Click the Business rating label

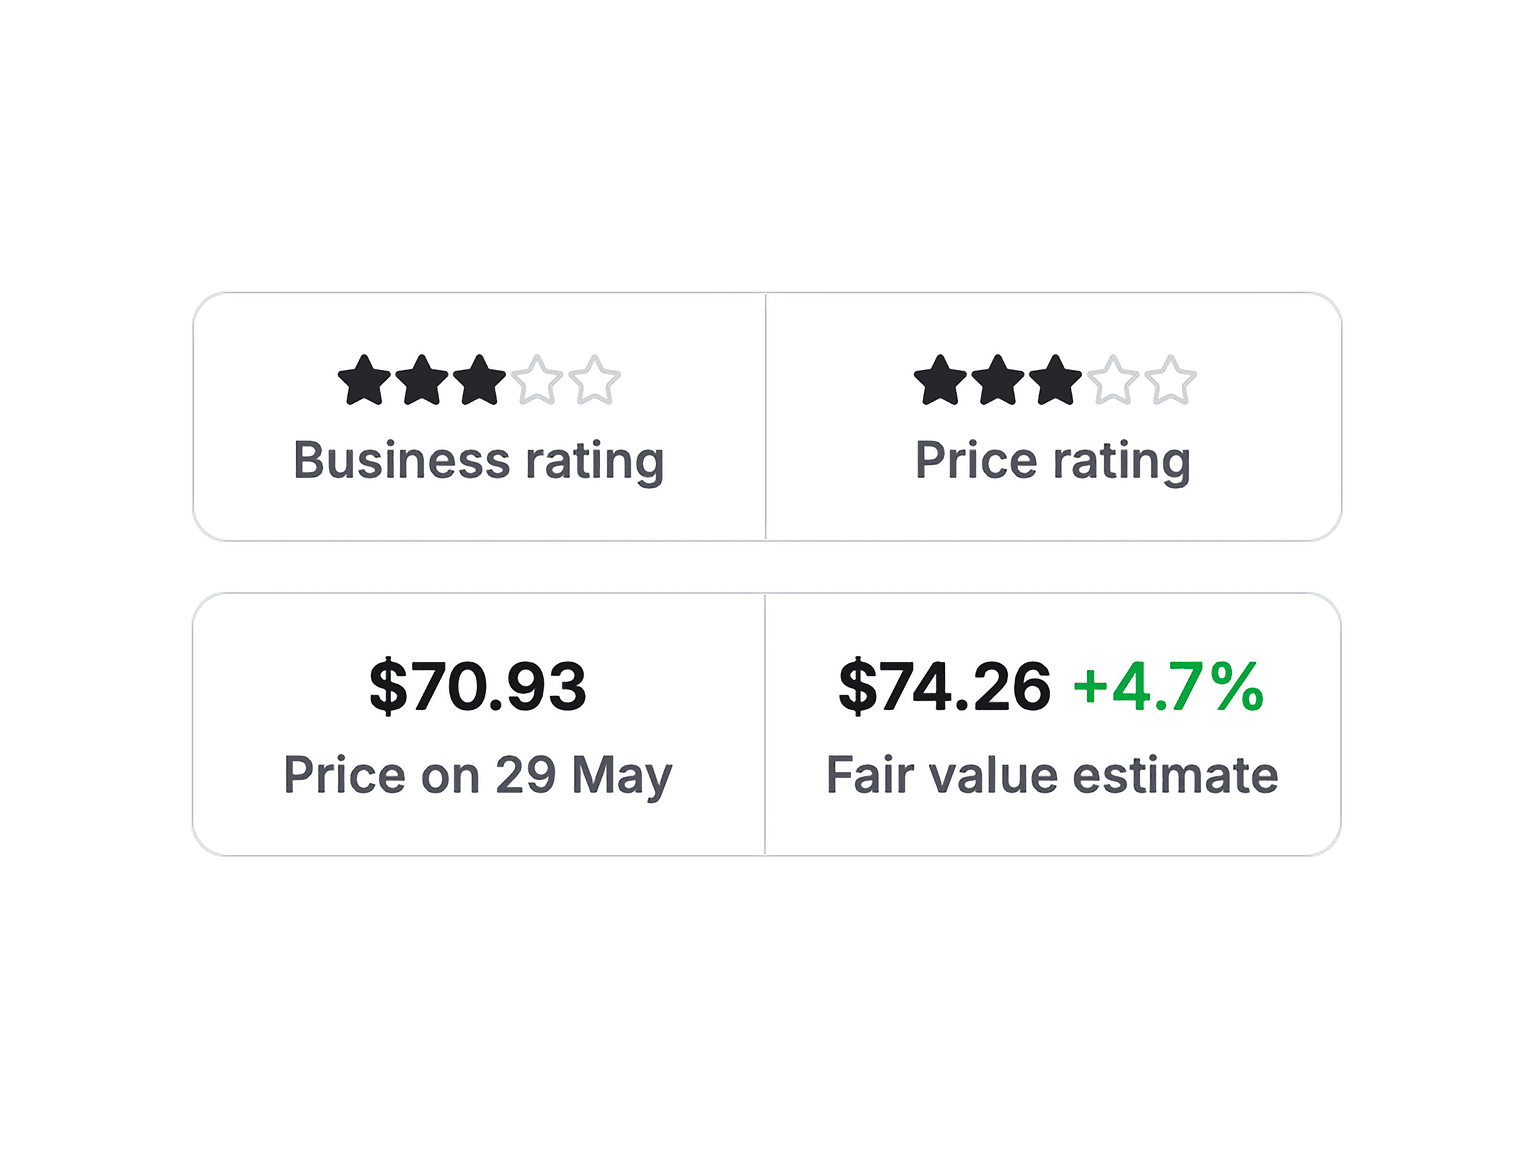pyautogui.click(x=479, y=462)
